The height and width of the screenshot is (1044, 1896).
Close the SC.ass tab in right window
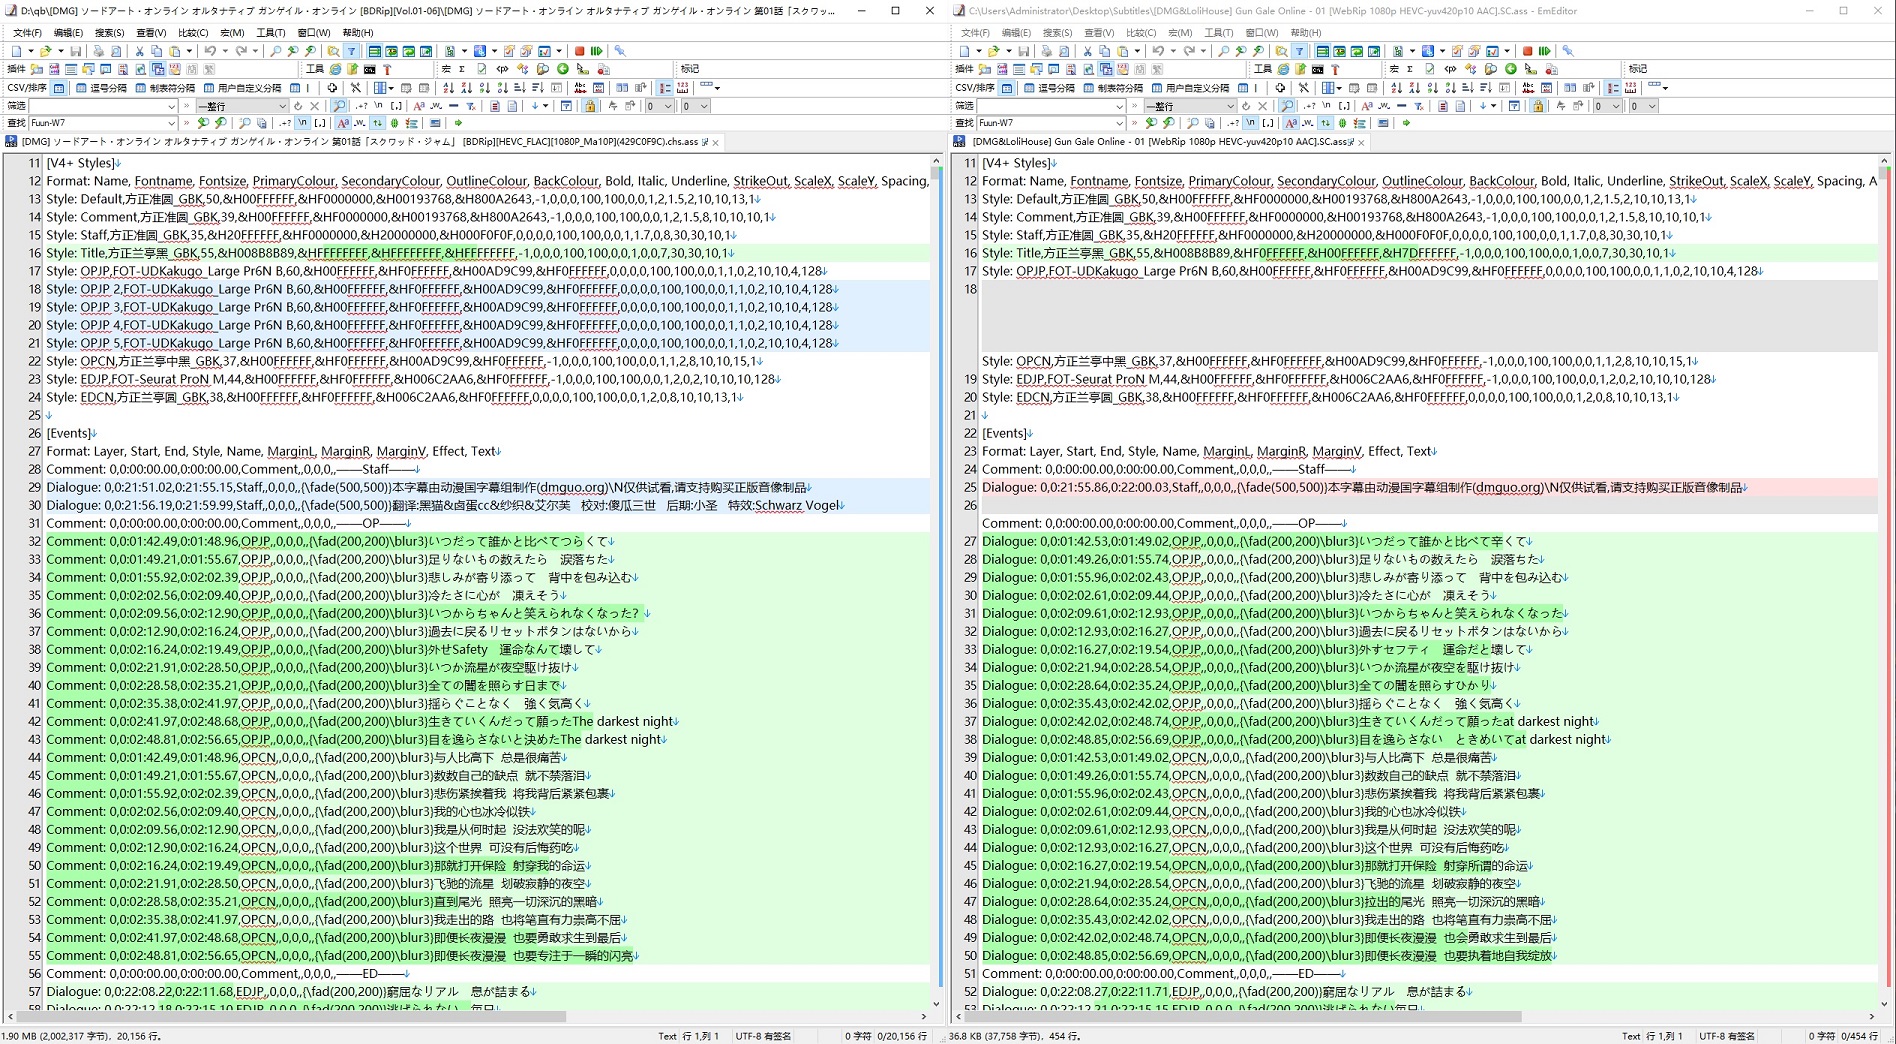click(x=1361, y=142)
